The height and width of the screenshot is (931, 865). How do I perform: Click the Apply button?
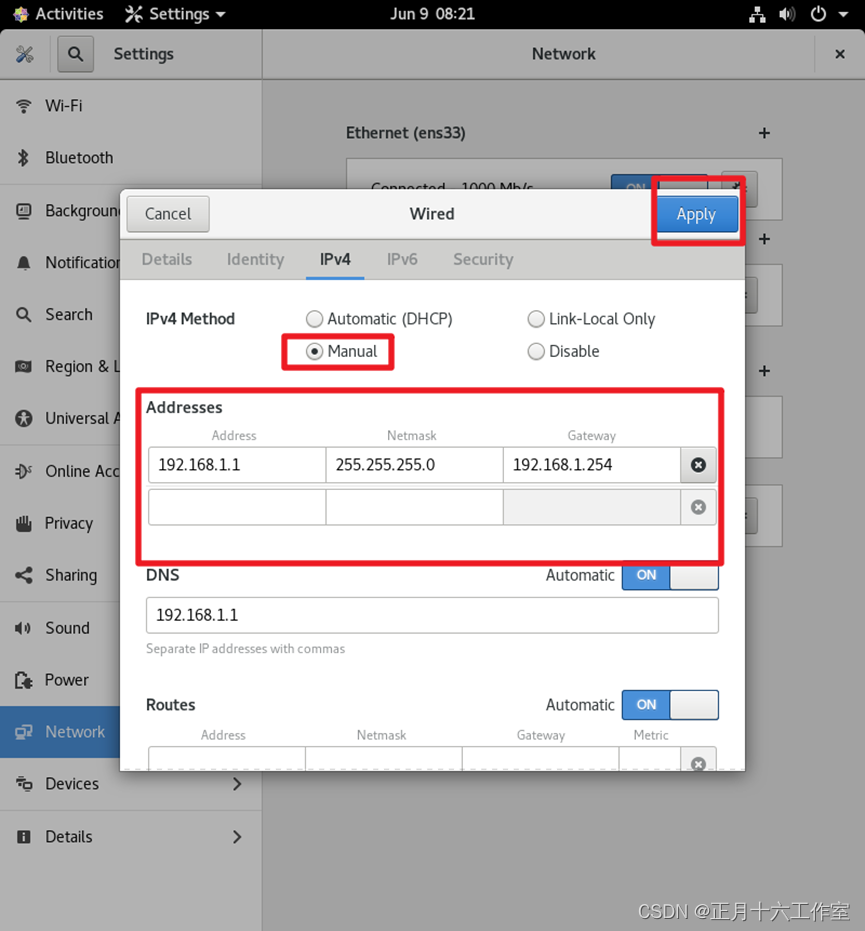(696, 214)
